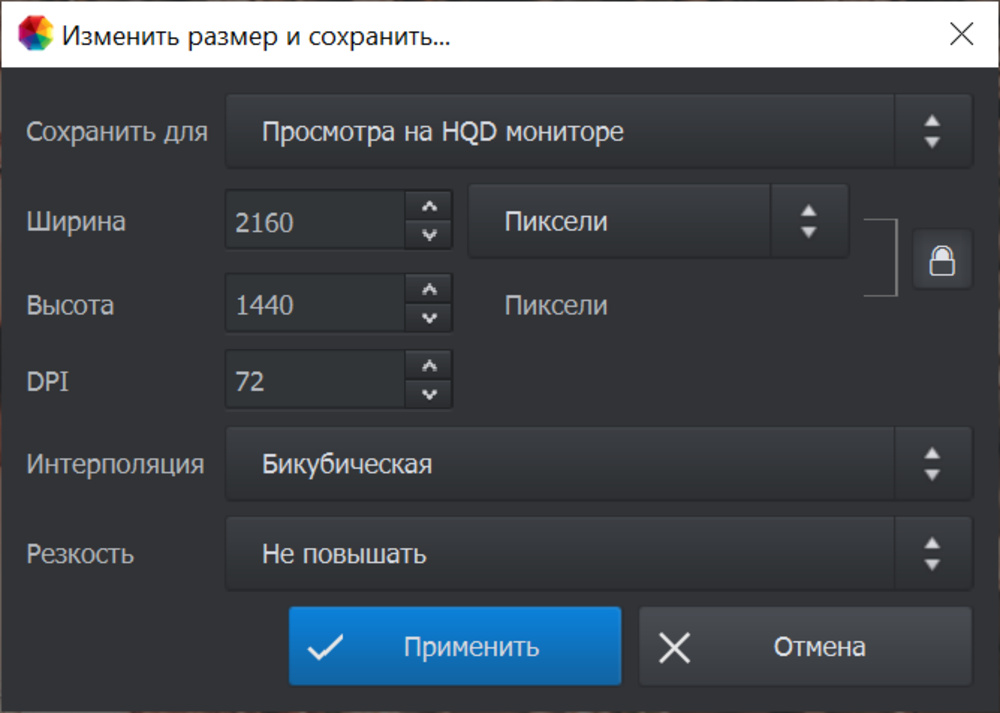
Task: Decrease Ширина with the down stepper arrow
Action: tap(430, 234)
